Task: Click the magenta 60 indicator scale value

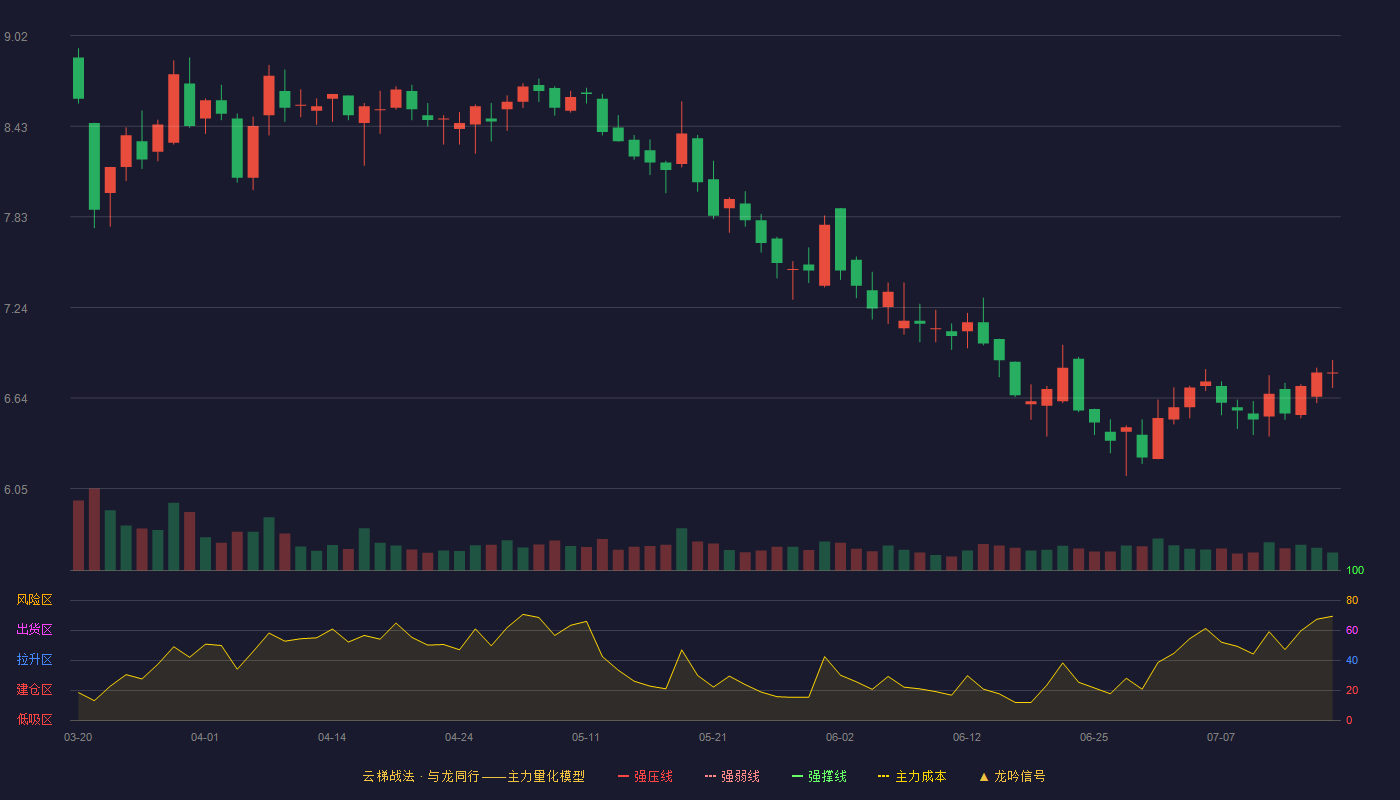Action: [1352, 630]
